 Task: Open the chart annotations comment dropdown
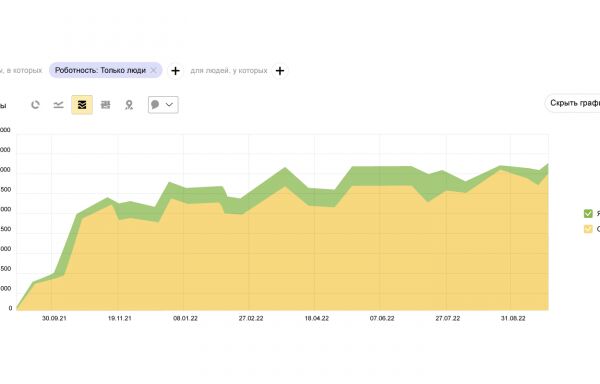coord(163,105)
